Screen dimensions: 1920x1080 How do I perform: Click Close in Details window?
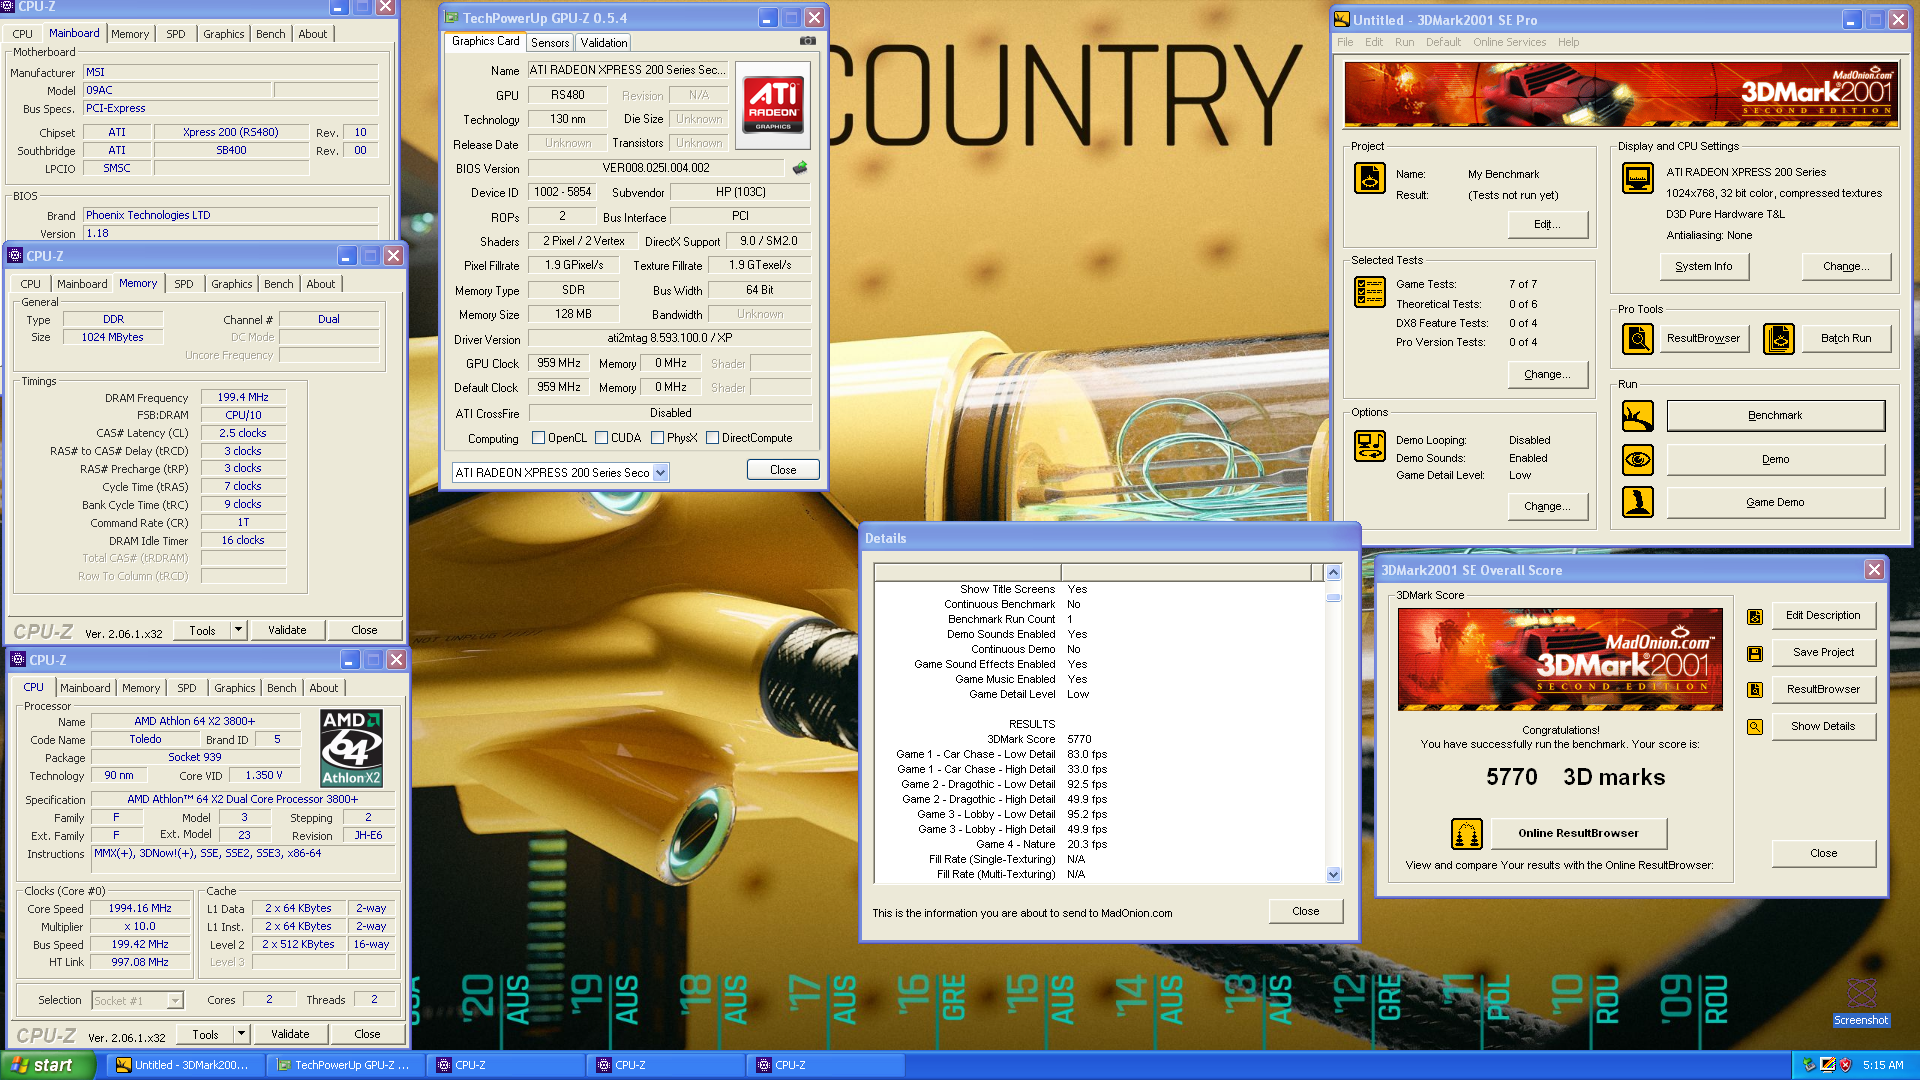pos(1305,911)
